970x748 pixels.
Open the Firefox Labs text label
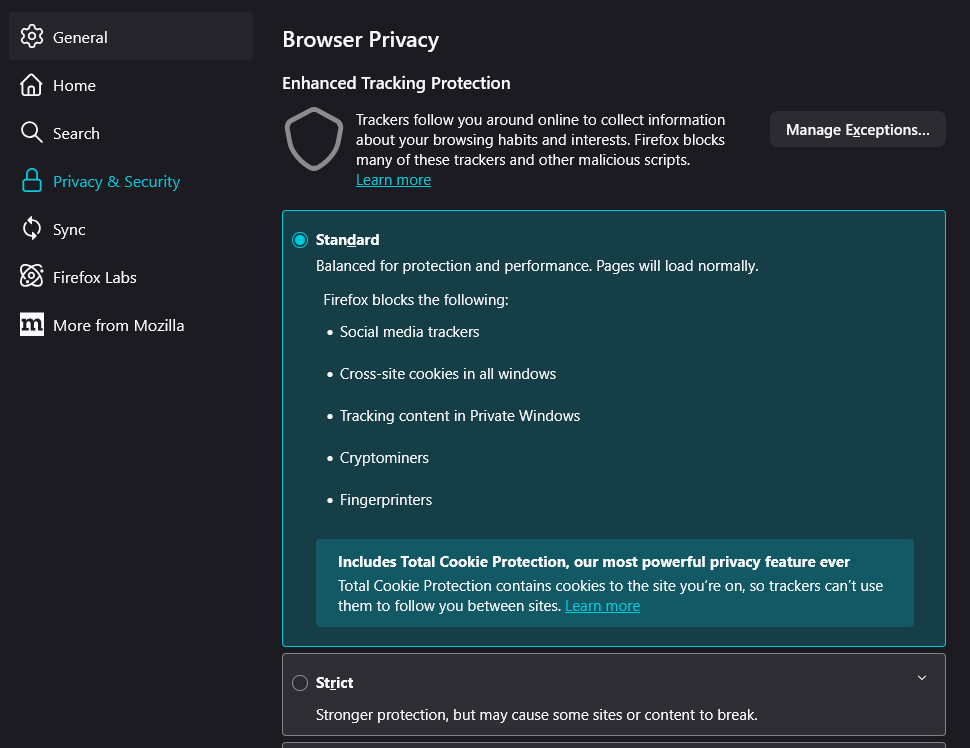click(x=95, y=277)
